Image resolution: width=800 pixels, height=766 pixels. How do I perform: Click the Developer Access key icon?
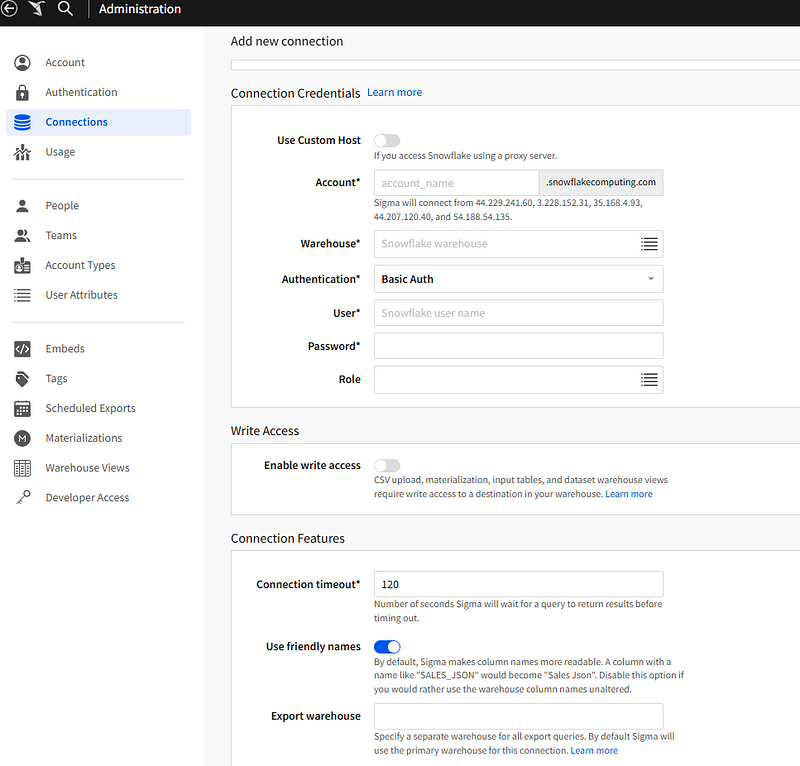[22, 498]
